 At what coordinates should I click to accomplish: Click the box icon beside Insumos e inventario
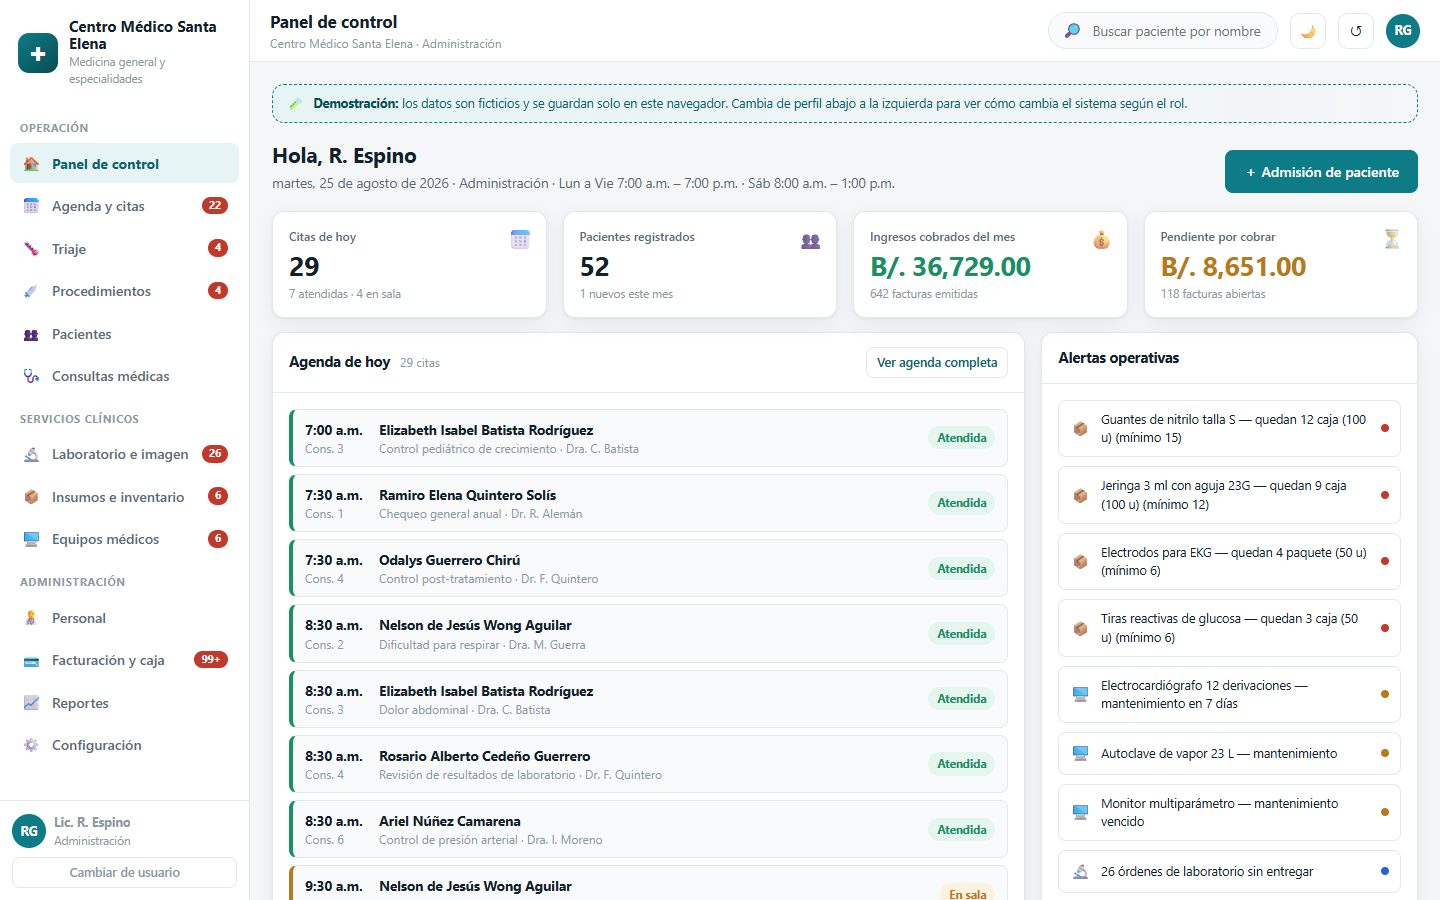coord(31,497)
